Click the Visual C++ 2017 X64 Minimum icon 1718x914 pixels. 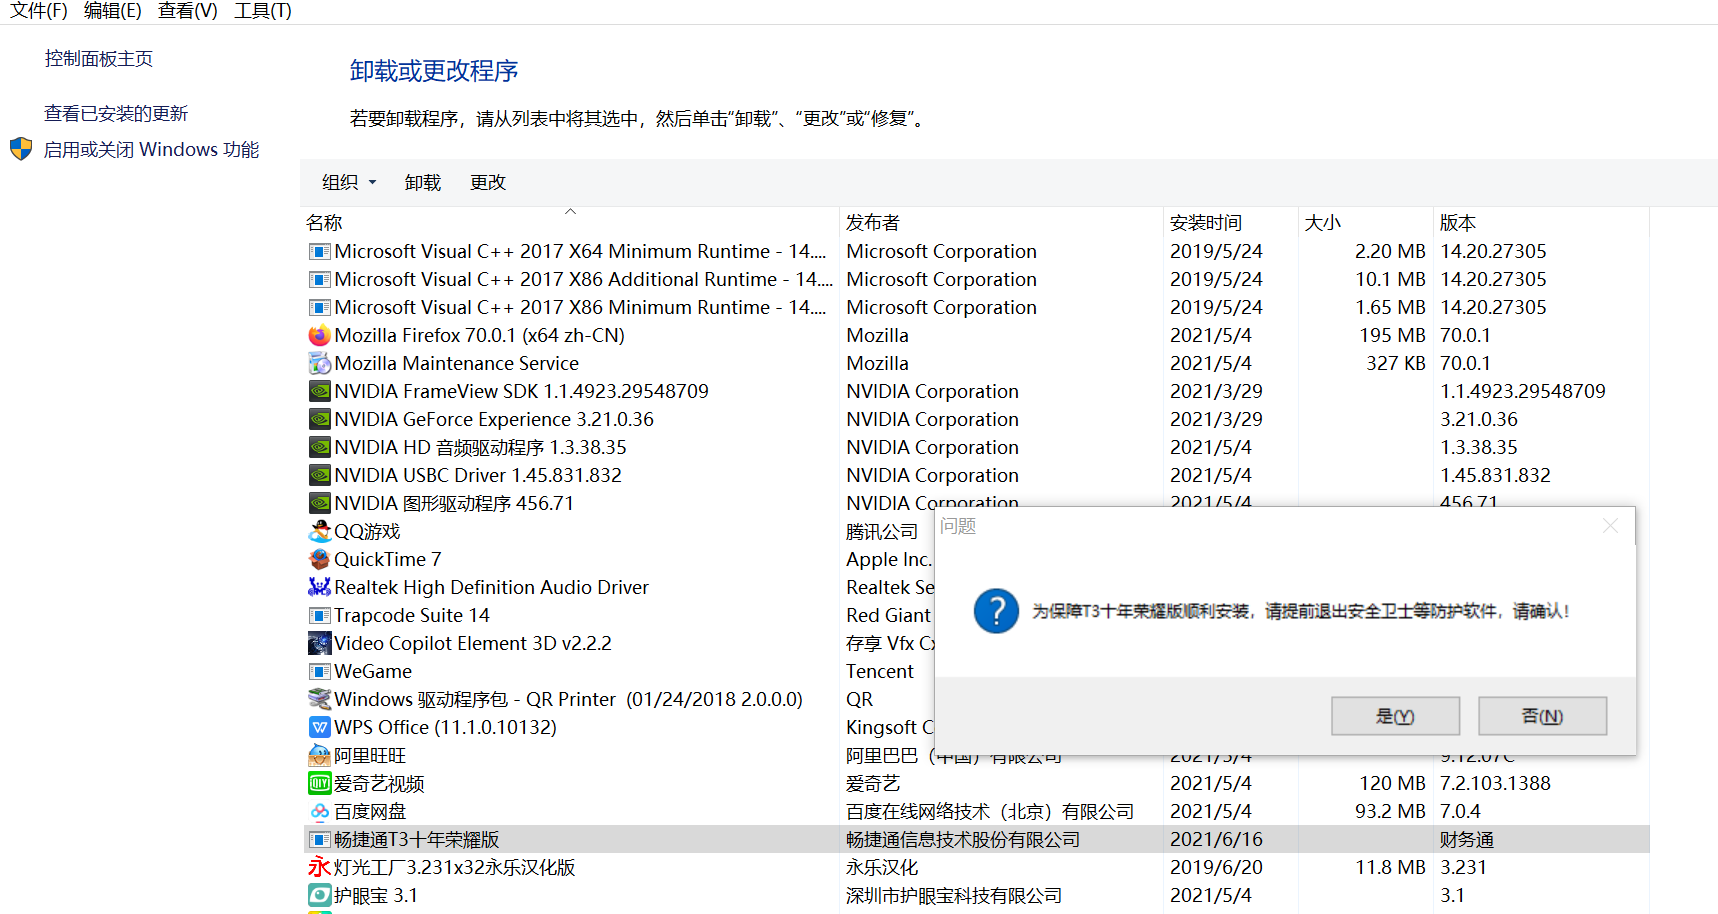click(319, 251)
